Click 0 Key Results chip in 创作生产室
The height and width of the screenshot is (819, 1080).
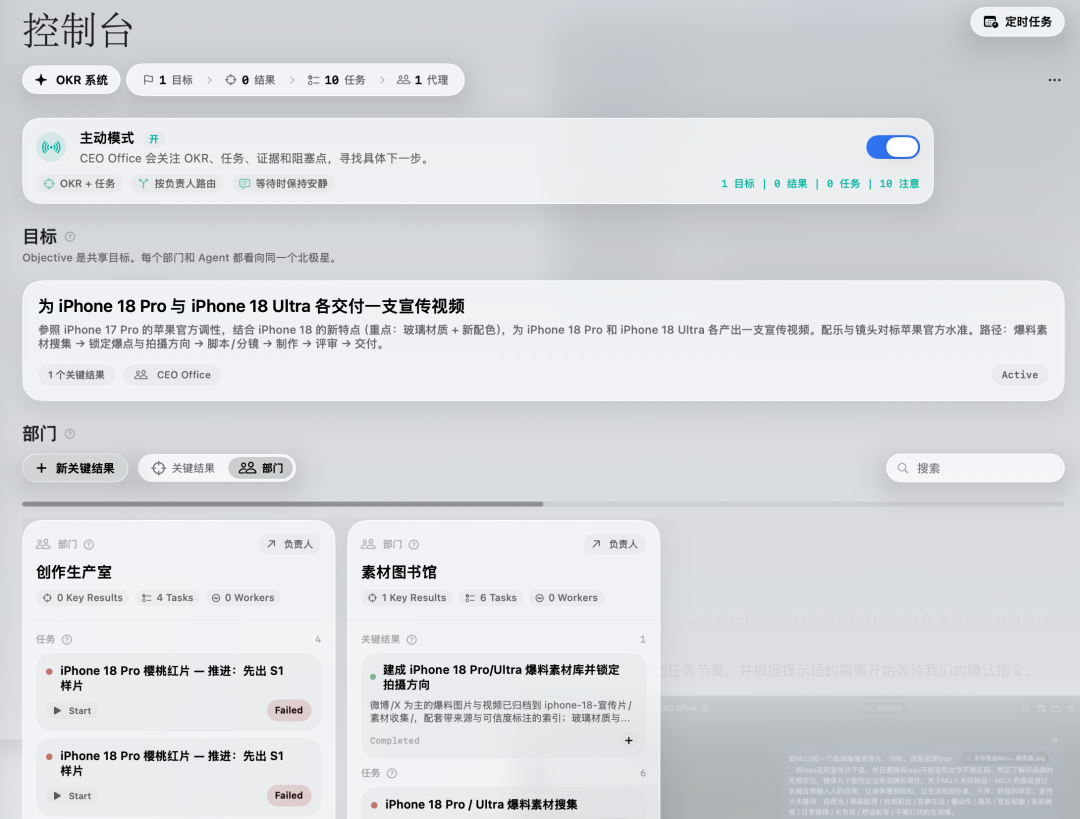pyautogui.click(x=83, y=598)
